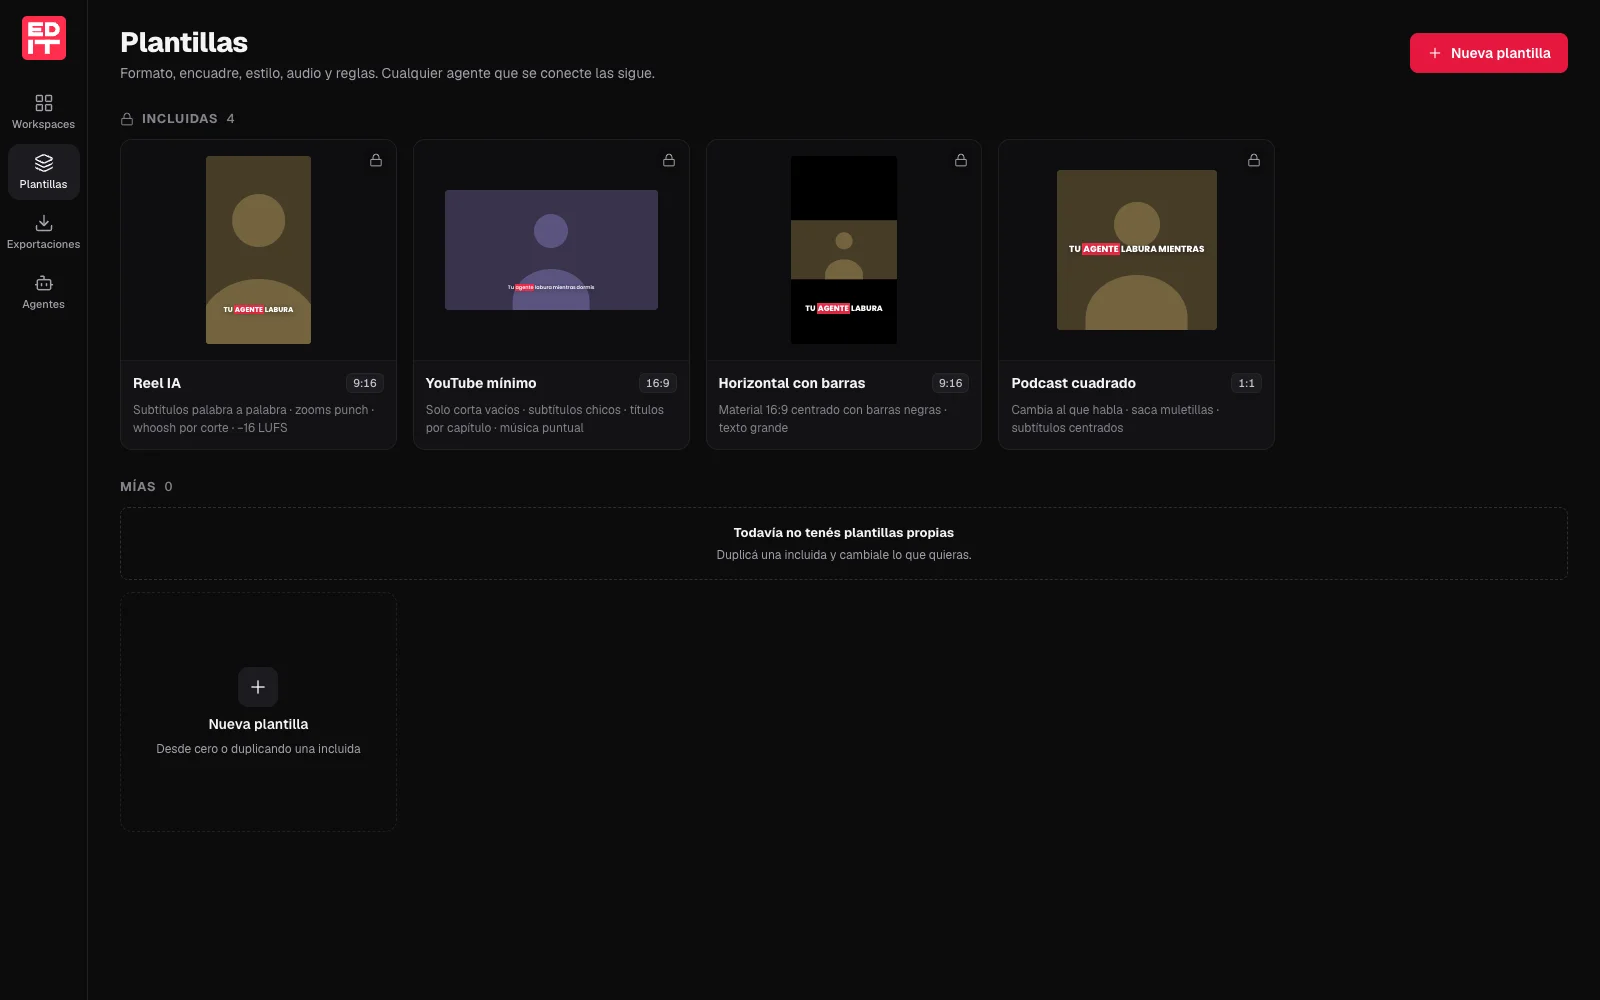Click the MÍAS section heading

pyautogui.click(x=138, y=487)
